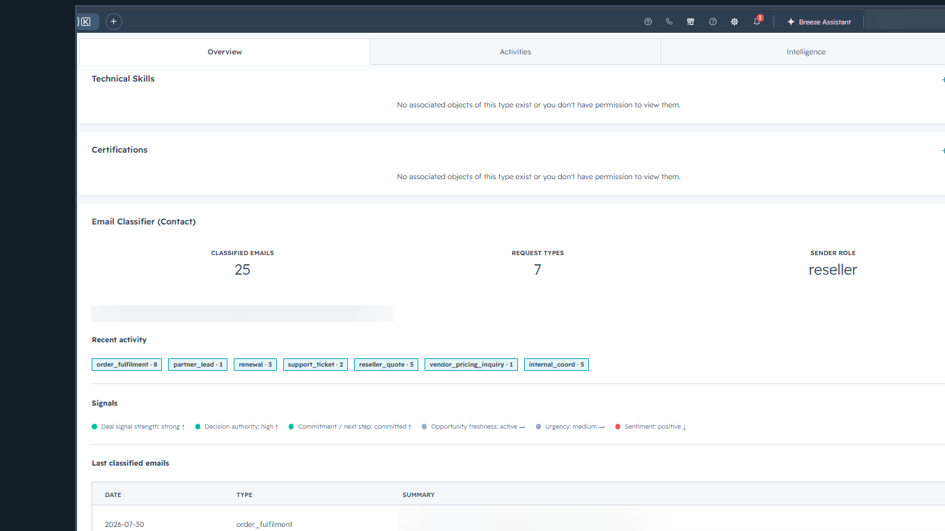Select the internal_coord · 5 tag
This screenshot has height=531, width=945.
click(x=556, y=365)
